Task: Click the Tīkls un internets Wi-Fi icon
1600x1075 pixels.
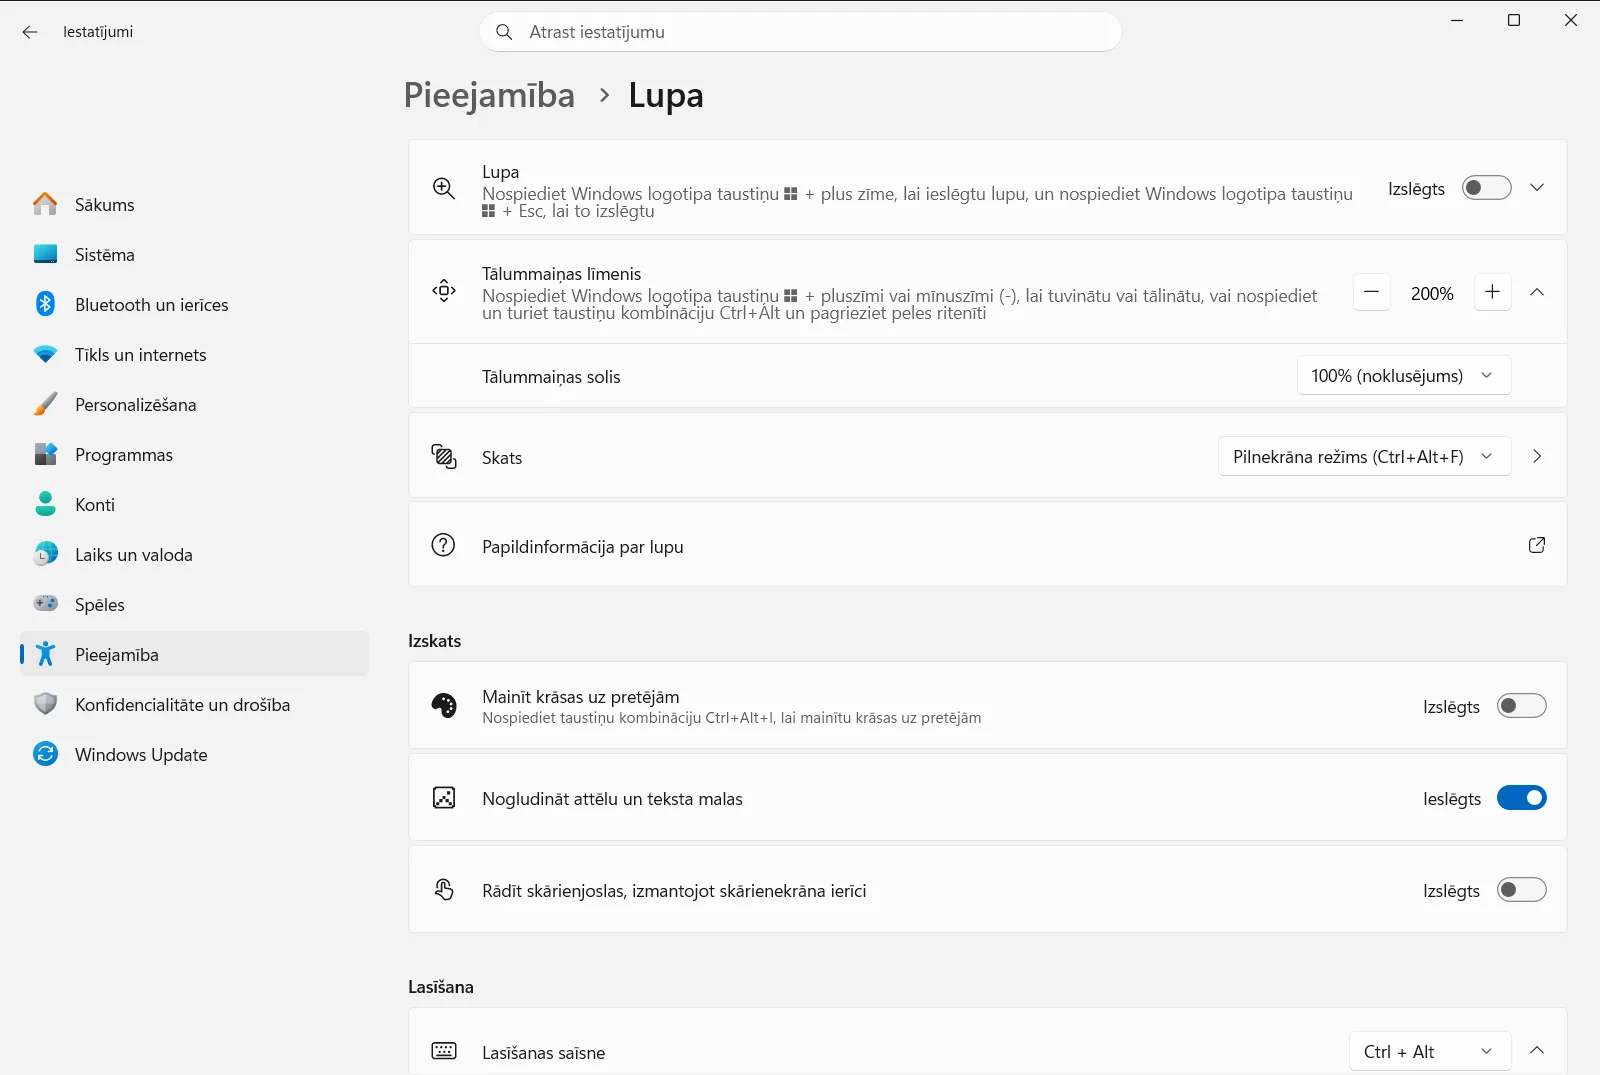Action: [45, 354]
